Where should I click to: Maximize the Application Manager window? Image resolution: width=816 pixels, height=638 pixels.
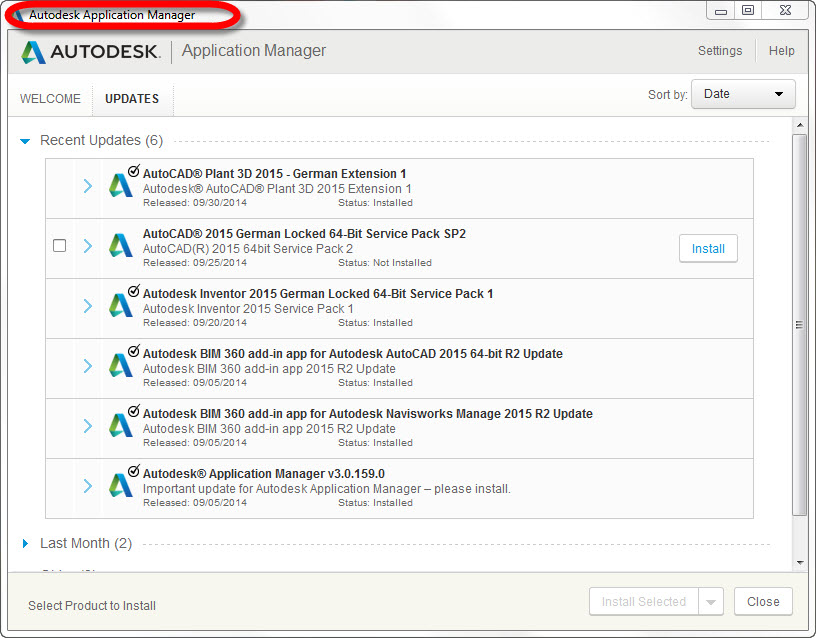[x=748, y=11]
